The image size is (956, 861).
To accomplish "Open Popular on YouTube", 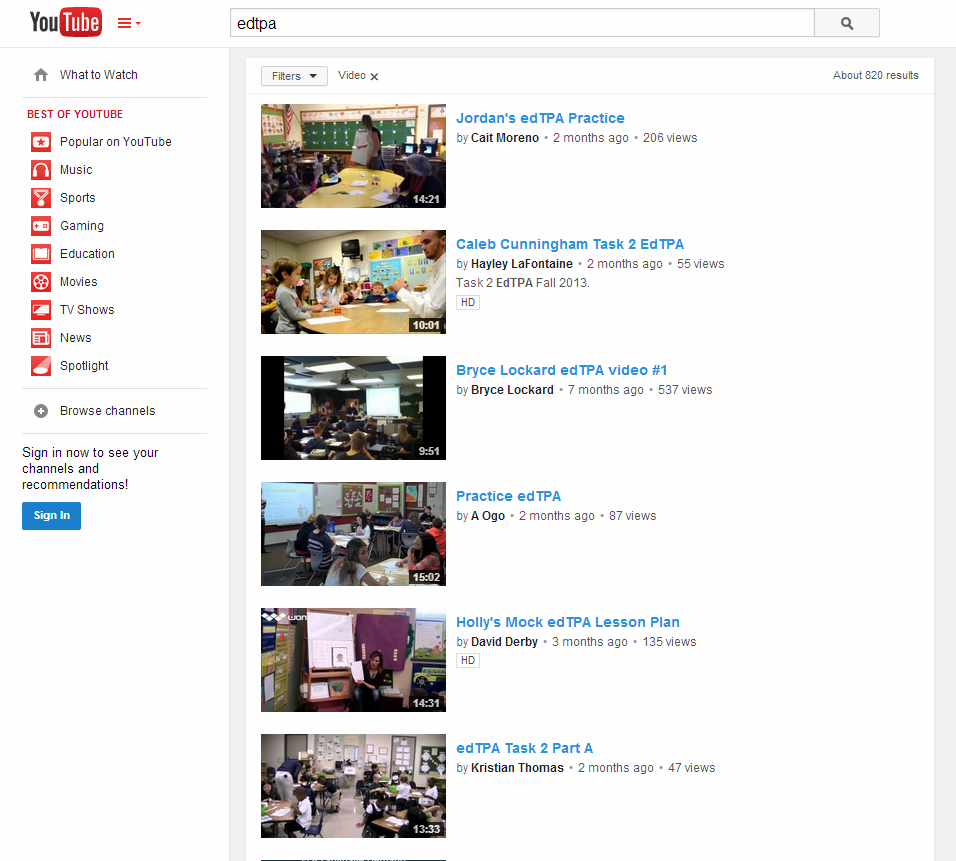I will click(x=116, y=142).
